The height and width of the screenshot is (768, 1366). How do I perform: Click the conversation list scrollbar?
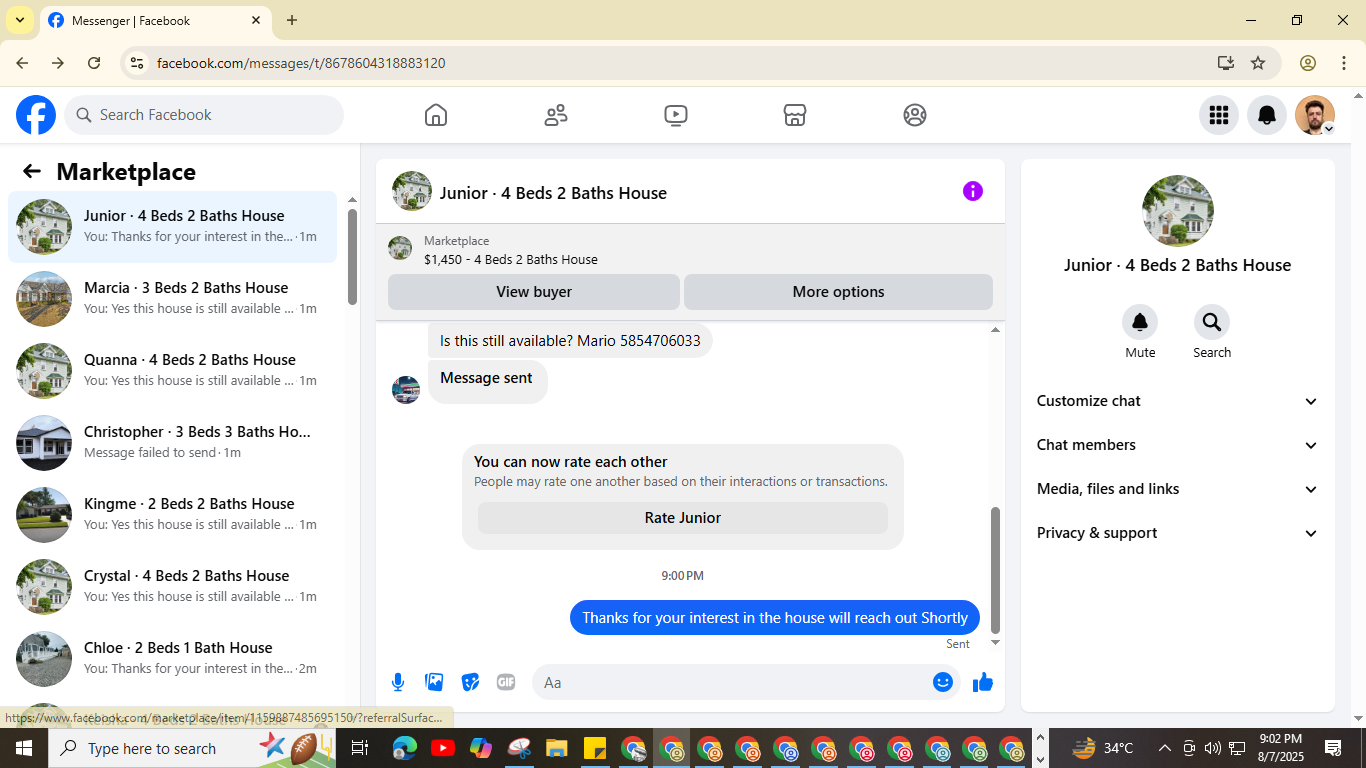coord(352,256)
